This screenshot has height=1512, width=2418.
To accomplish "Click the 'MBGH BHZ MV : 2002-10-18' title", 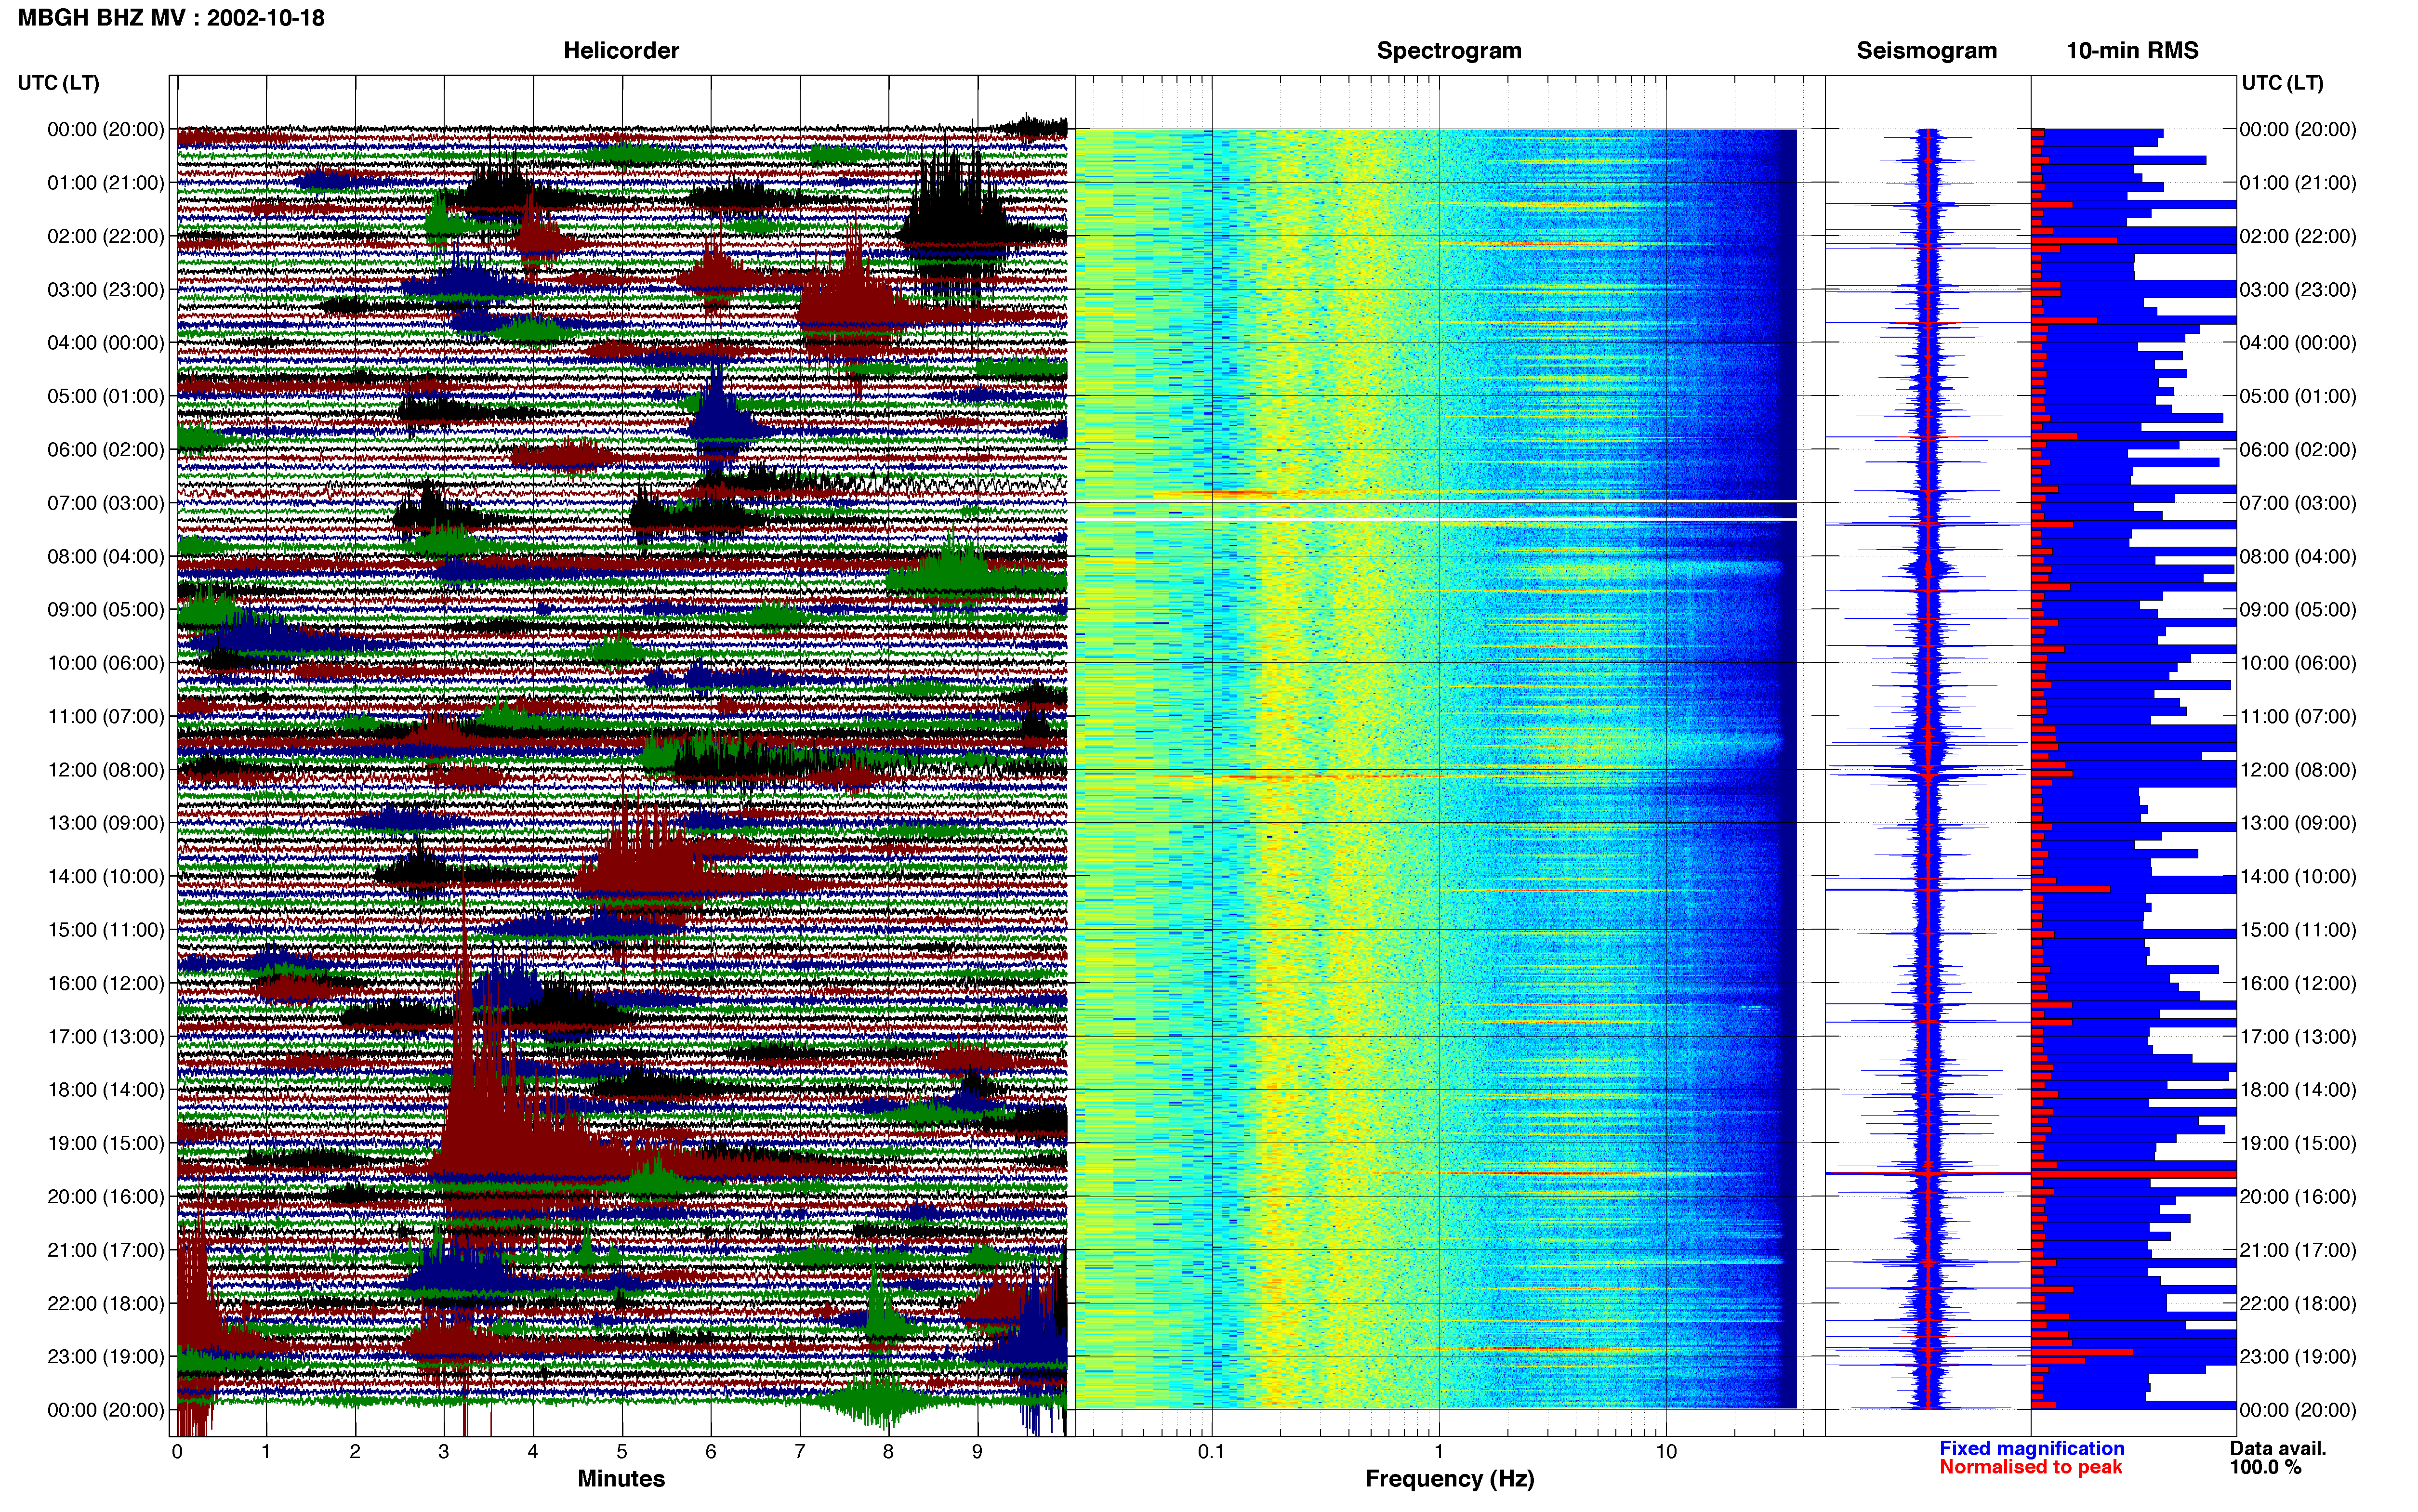I will point(171,18).
